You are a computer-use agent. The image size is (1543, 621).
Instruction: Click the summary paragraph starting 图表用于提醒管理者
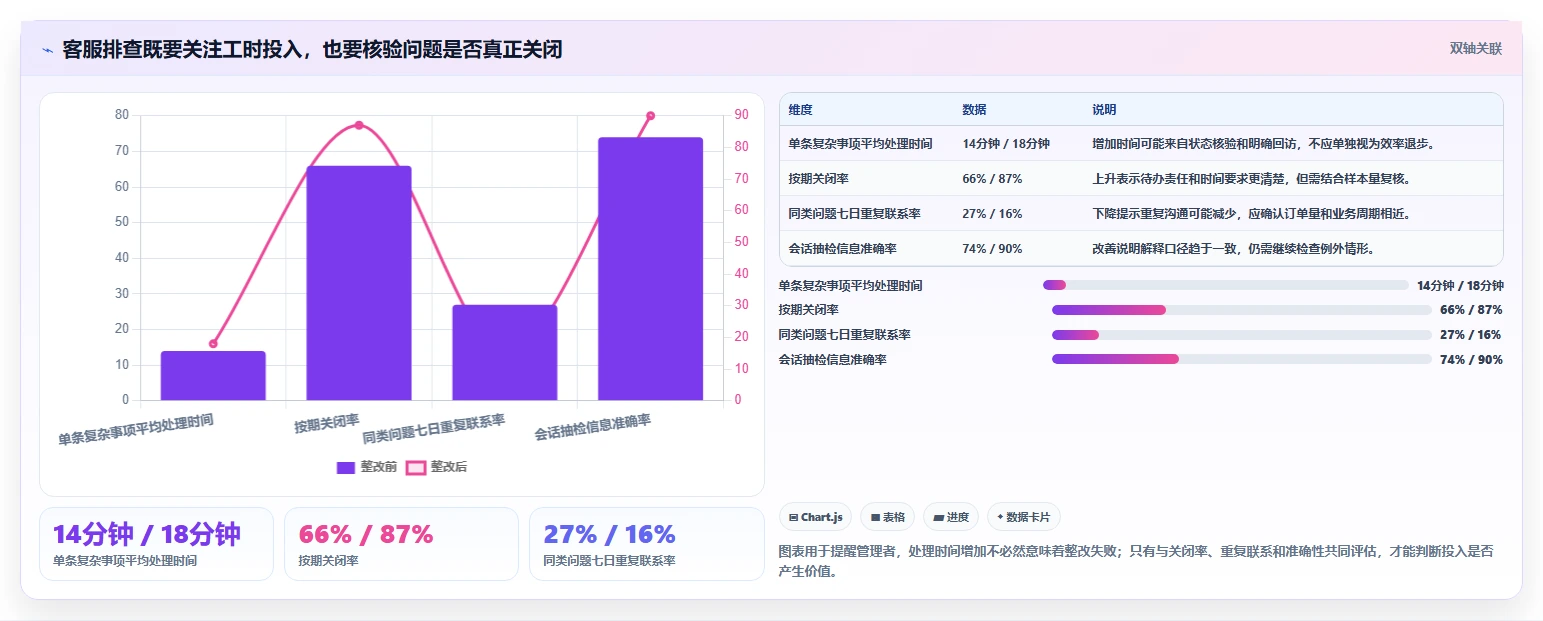coord(1135,561)
